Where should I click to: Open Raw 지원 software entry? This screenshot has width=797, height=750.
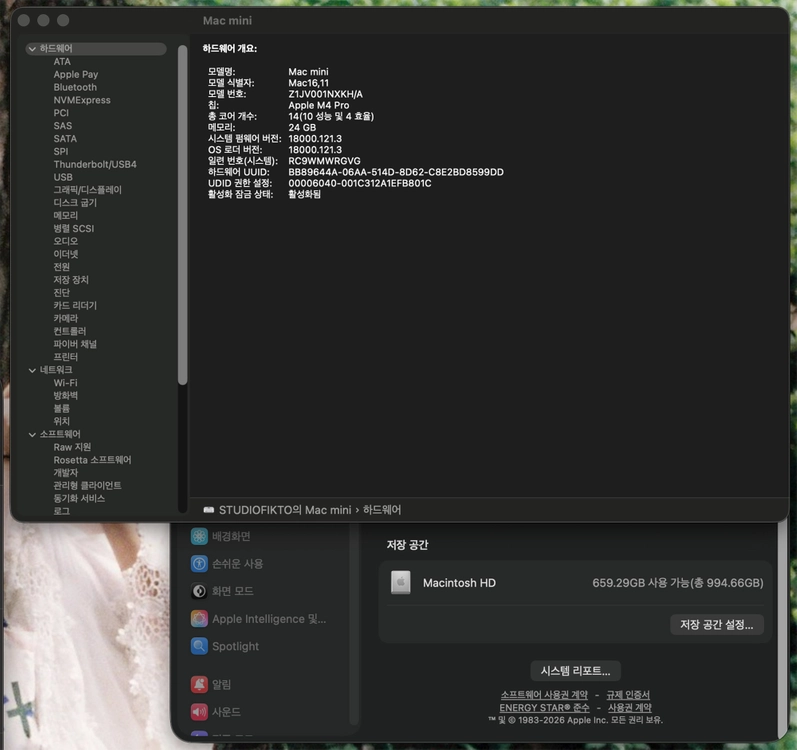72,447
